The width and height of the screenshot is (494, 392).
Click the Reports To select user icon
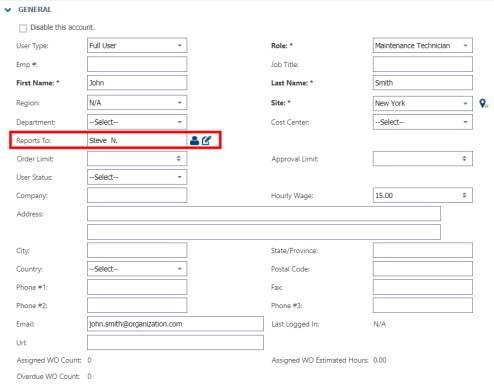tap(194, 140)
